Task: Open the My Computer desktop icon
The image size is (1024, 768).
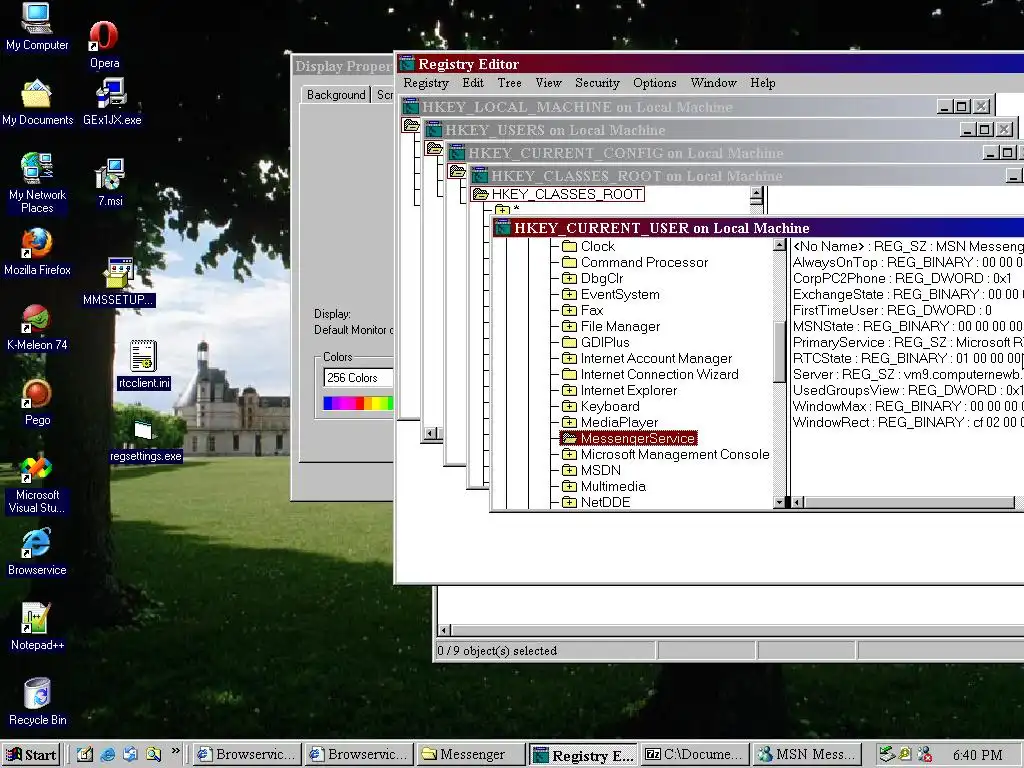Action: [37, 26]
